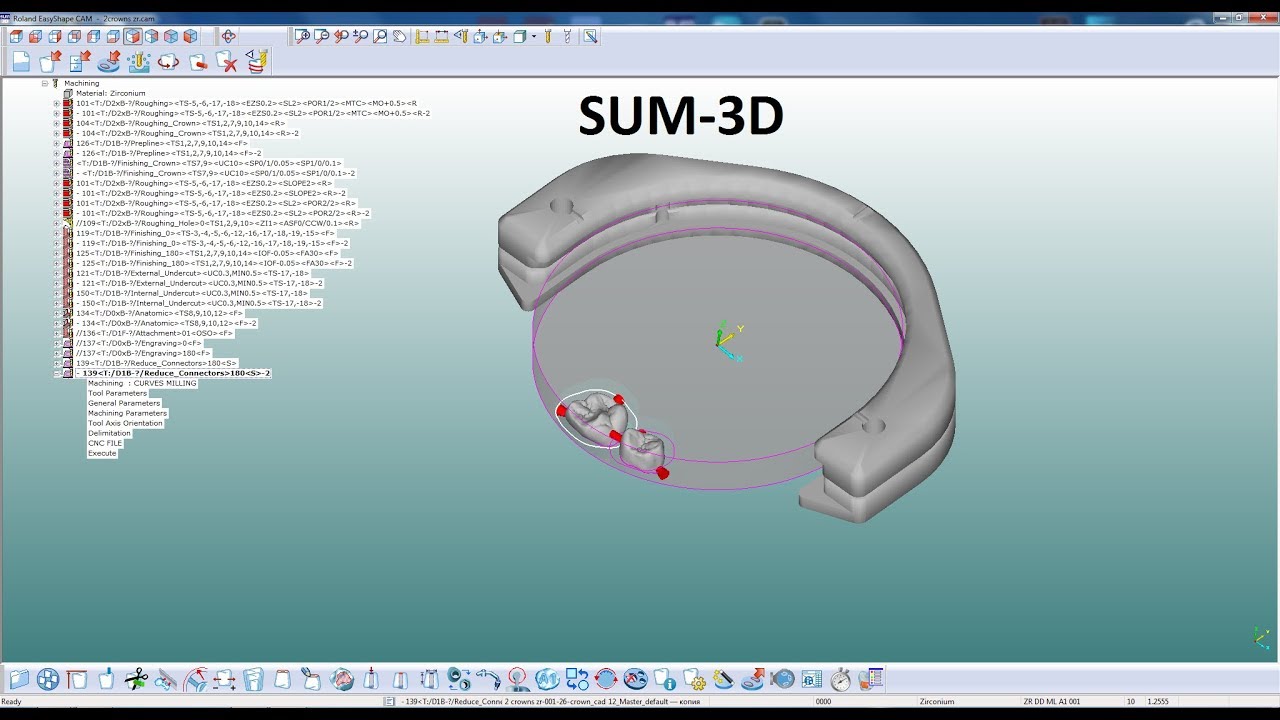Open General Parameters

[124, 403]
